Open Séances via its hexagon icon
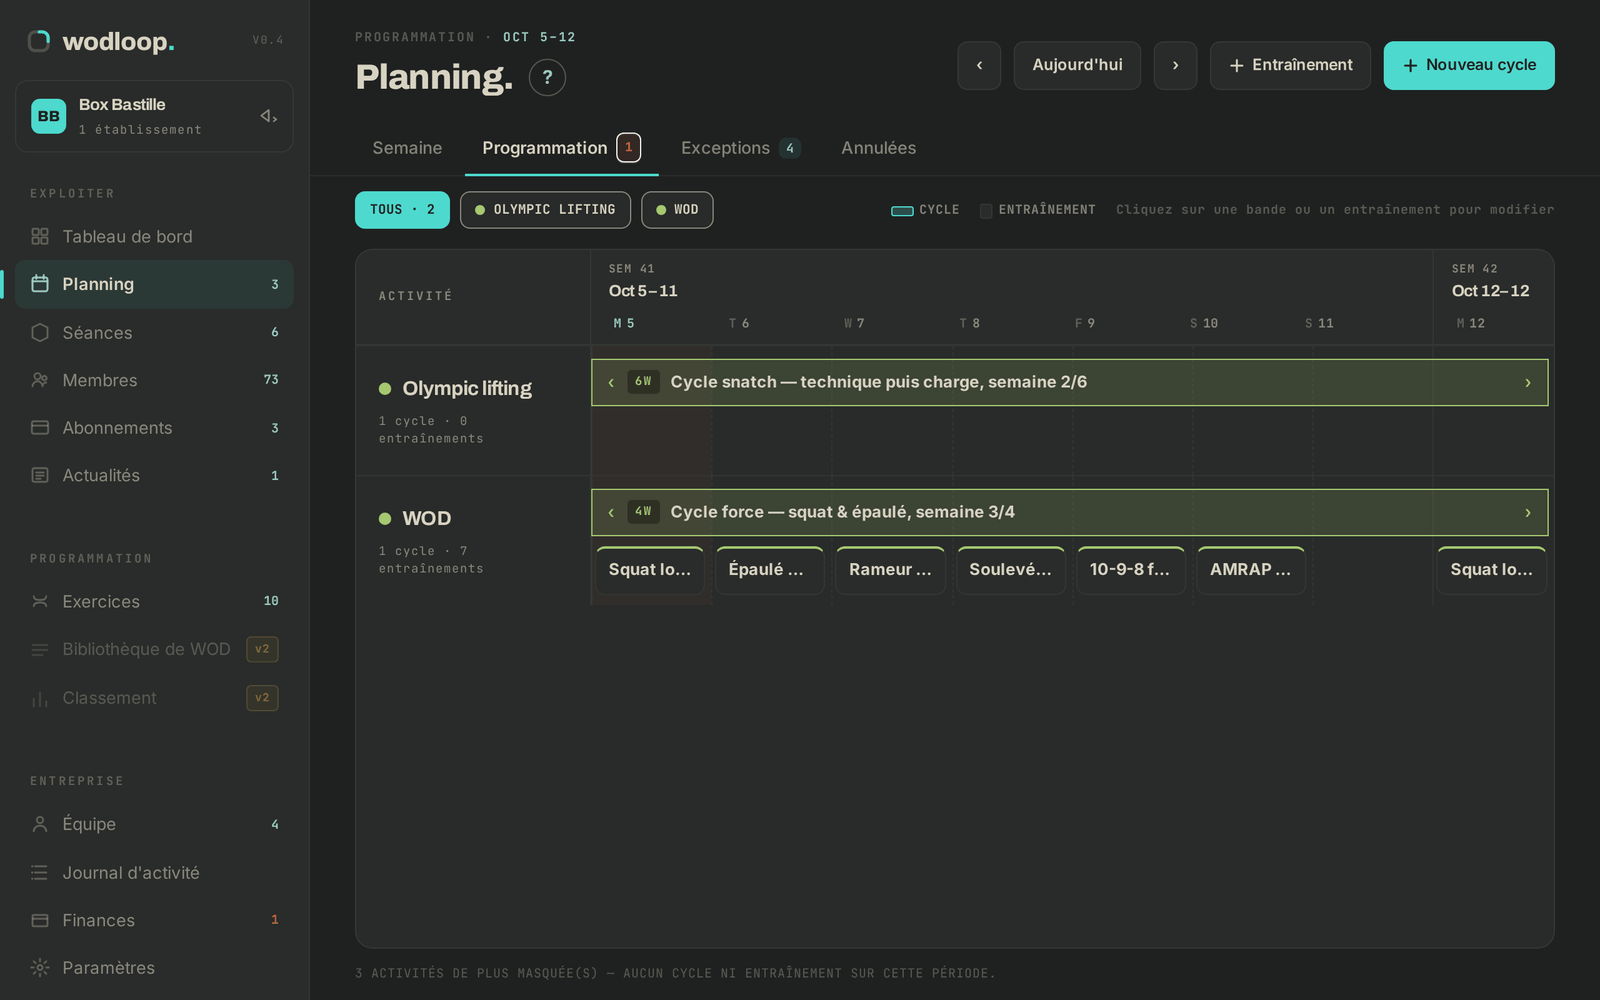This screenshot has height=1000, width=1600. tap(40, 332)
